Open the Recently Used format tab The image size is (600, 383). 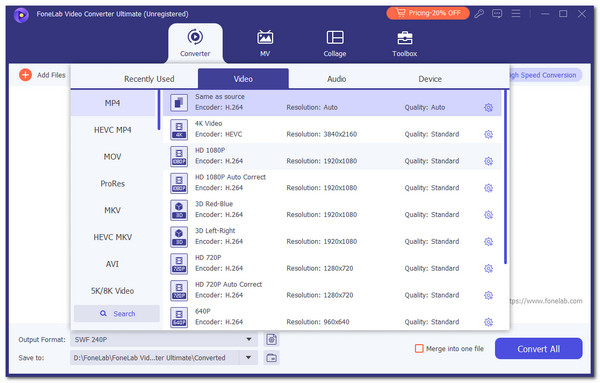point(149,79)
